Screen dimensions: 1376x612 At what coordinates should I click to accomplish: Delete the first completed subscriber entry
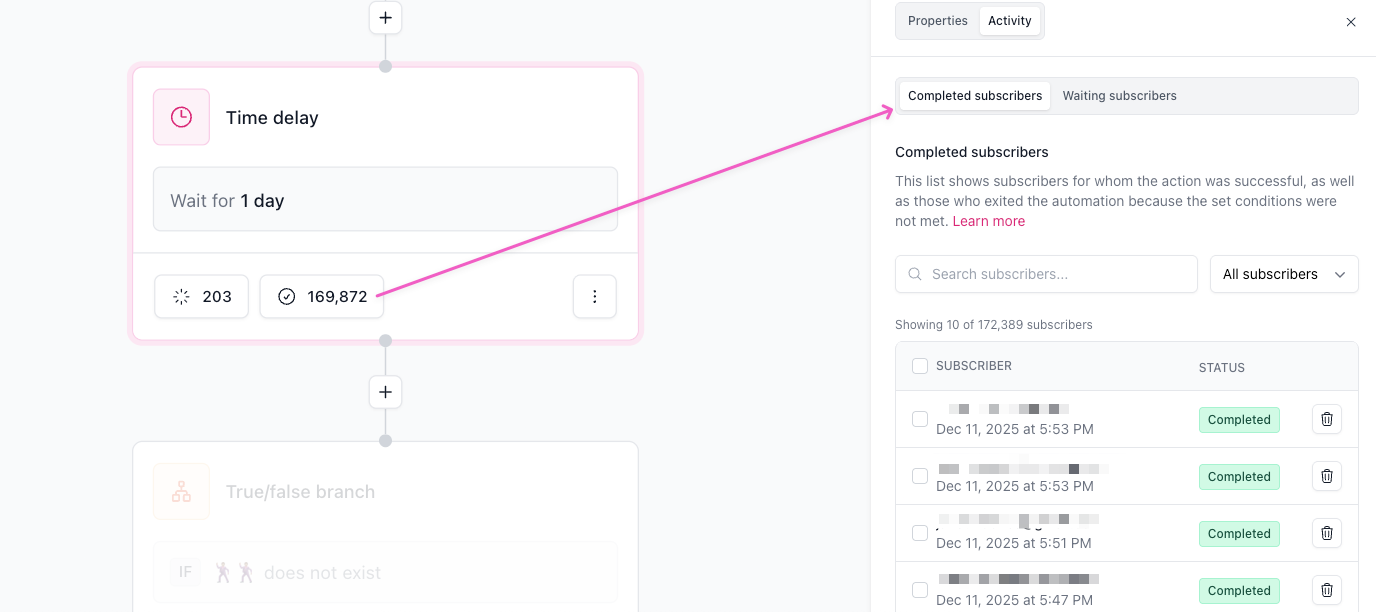coord(1326,420)
